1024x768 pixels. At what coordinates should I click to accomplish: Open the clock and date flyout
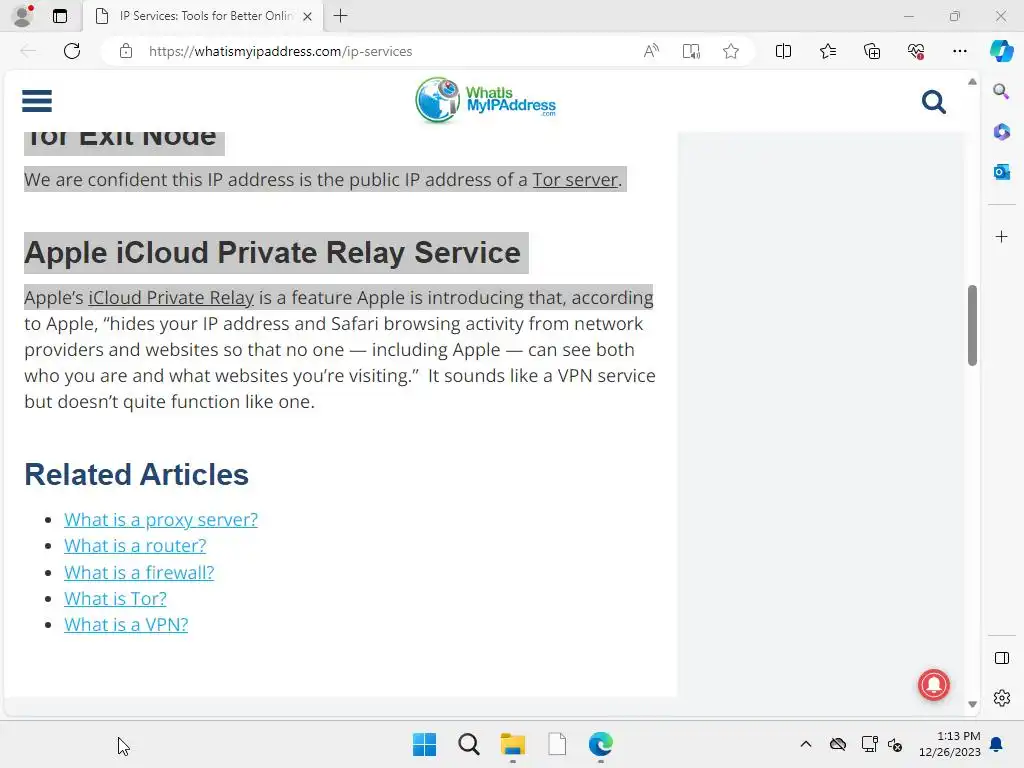point(950,744)
